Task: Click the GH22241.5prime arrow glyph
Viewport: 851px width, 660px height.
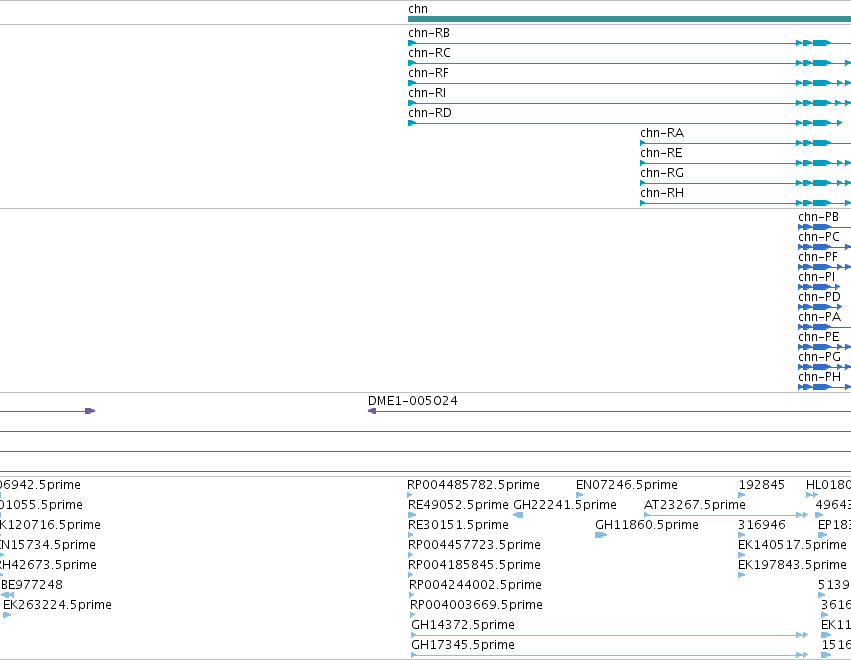Action: coord(518,515)
